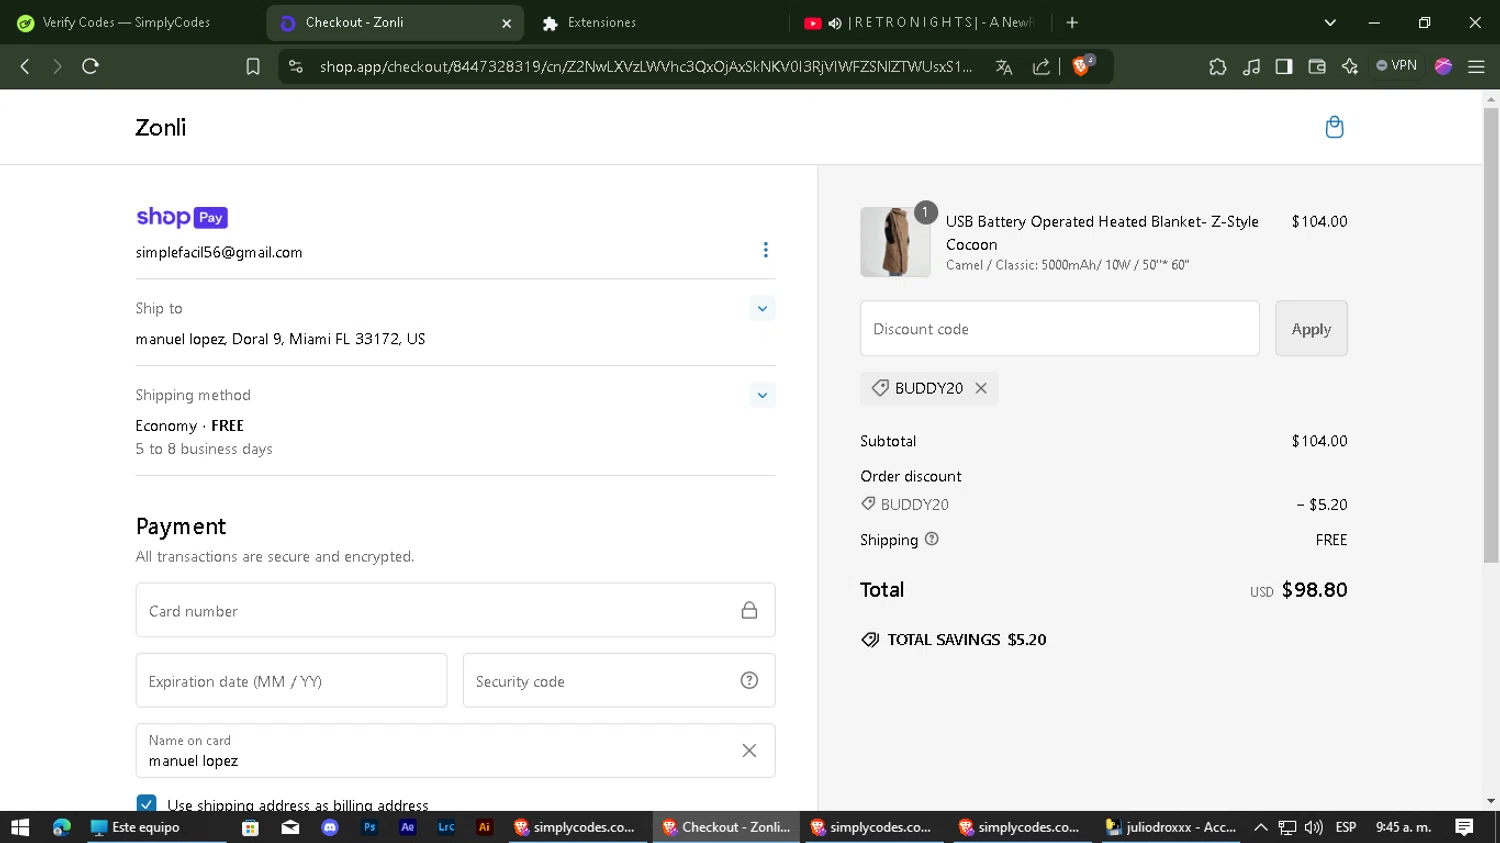This screenshot has width=1500, height=843.
Task: Click the browser address bar URL
Action: (x=646, y=66)
